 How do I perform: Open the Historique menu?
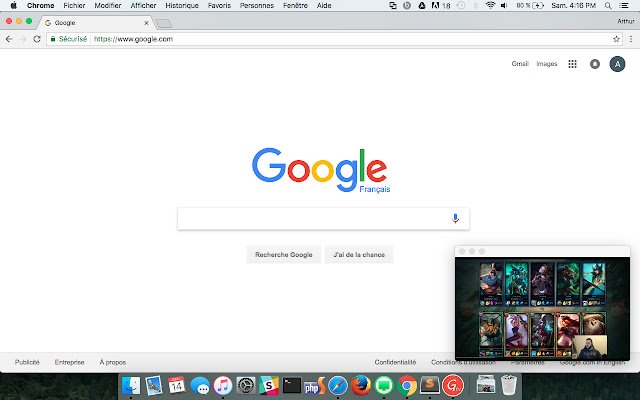click(x=182, y=6)
